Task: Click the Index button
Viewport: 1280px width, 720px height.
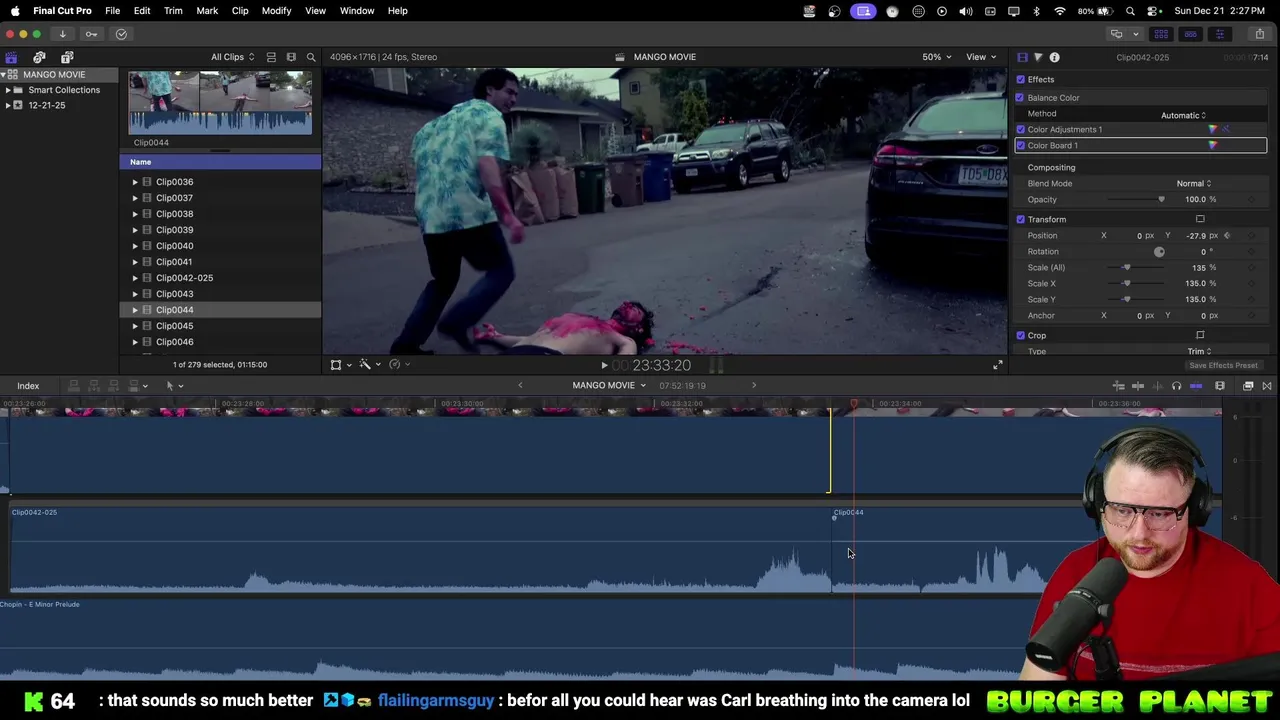Action: click(x=28, y=386)
